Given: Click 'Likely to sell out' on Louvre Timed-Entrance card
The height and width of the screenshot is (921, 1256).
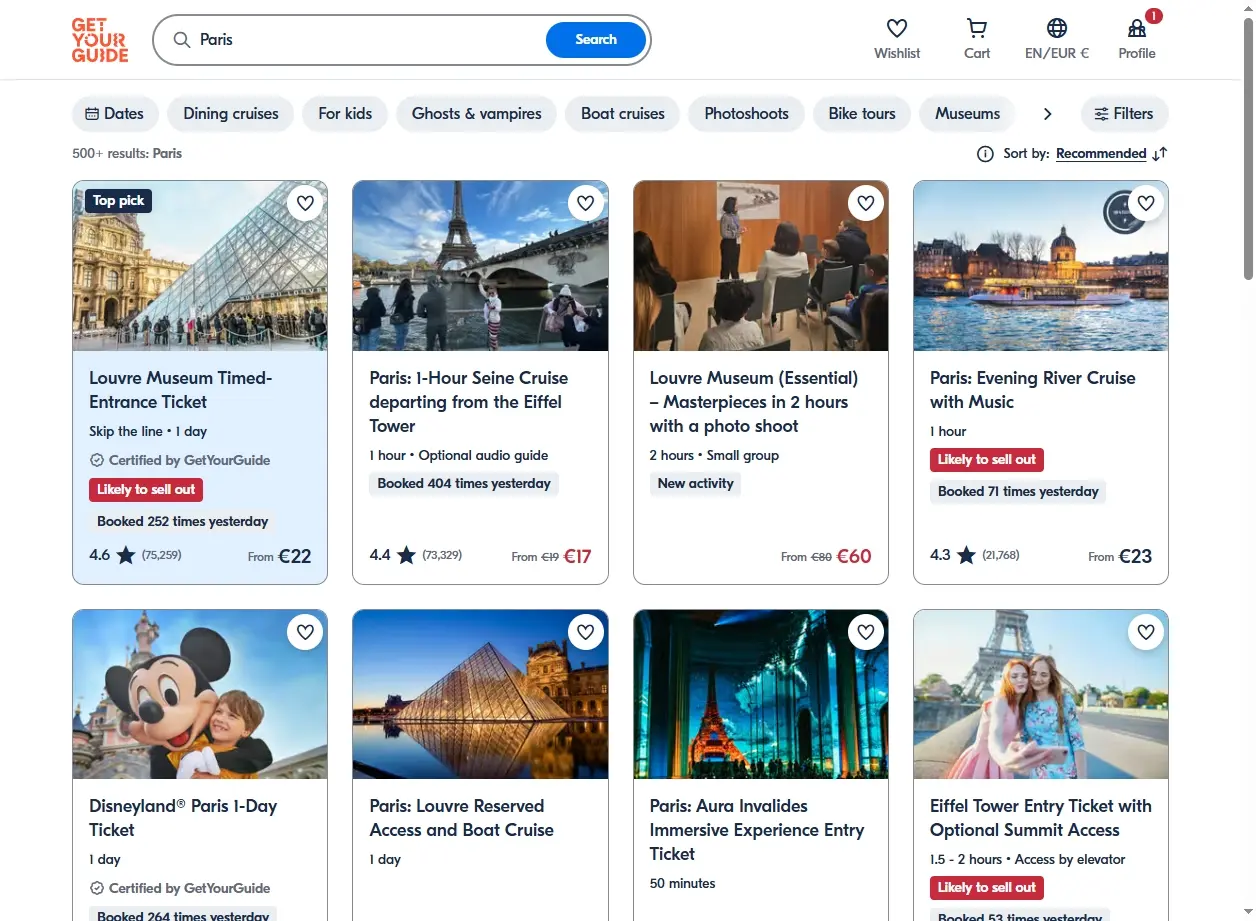Looking at the screenshot, I should point(146,490).
